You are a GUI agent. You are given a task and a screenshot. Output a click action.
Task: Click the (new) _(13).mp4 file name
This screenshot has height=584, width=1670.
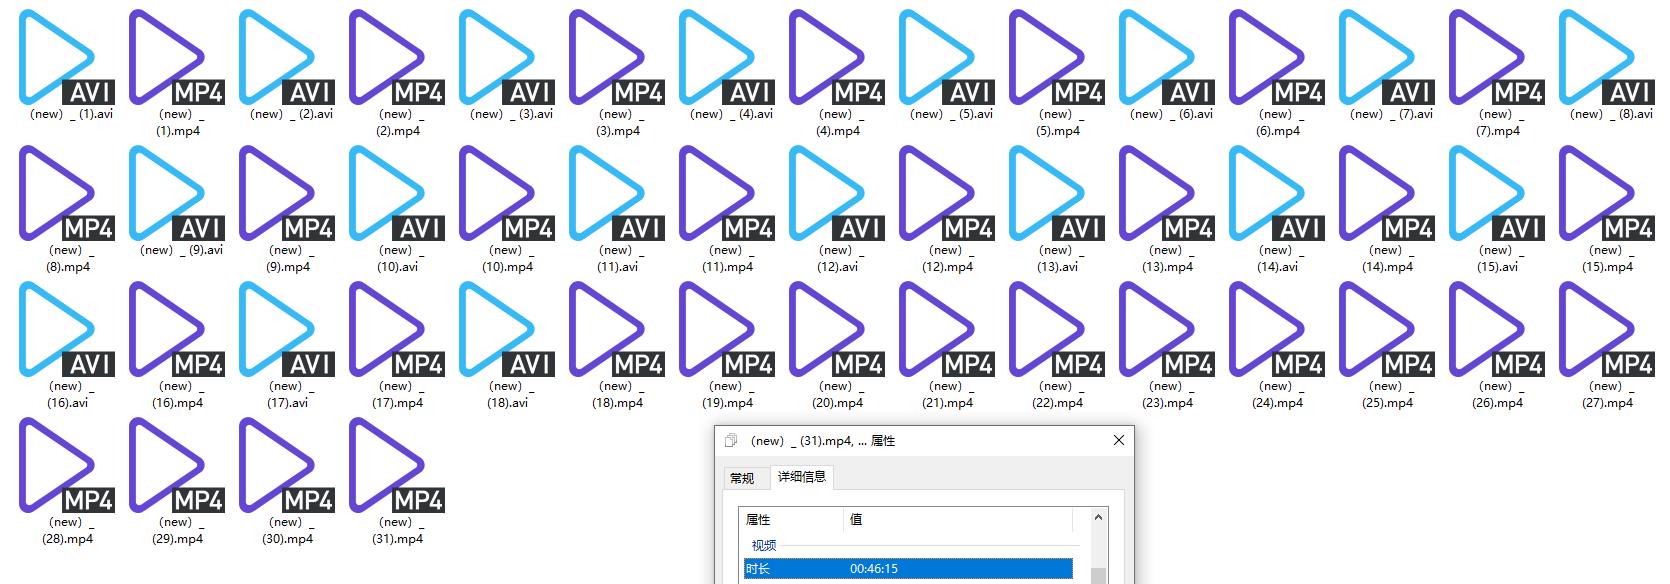(x=1166, y=259)
